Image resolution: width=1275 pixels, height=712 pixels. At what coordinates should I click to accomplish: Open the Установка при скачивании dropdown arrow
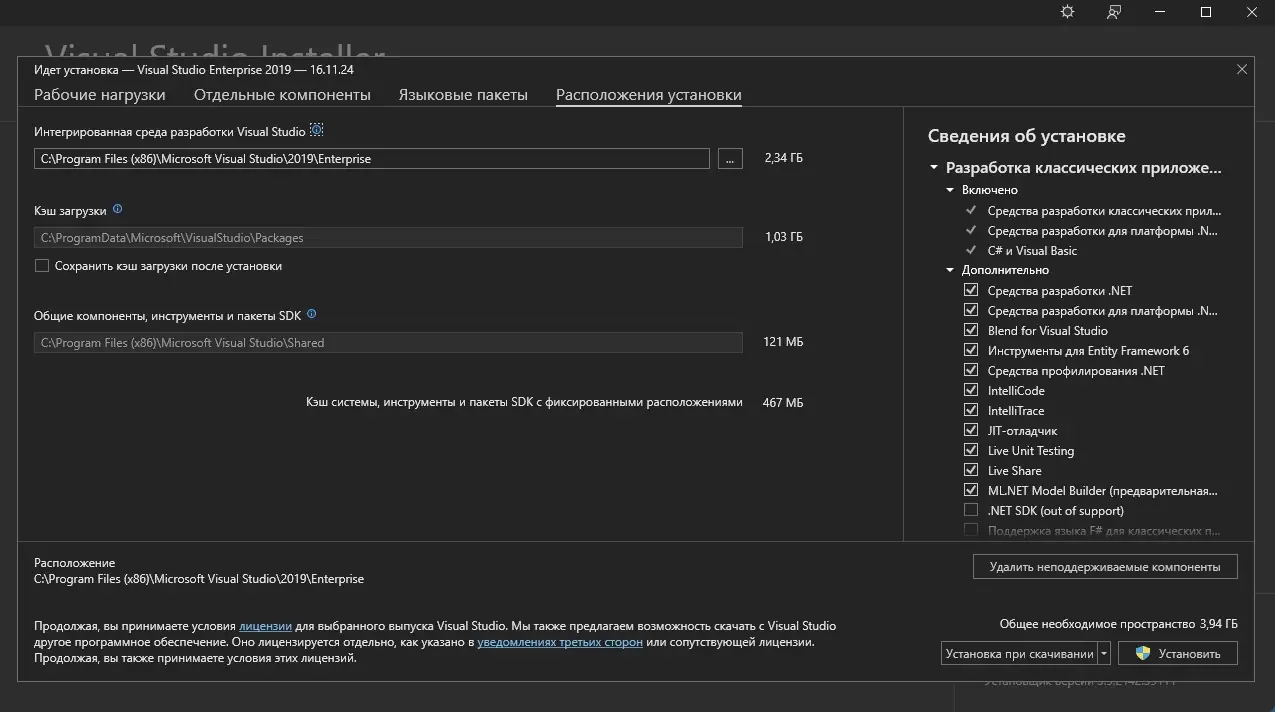point(1104,654)
